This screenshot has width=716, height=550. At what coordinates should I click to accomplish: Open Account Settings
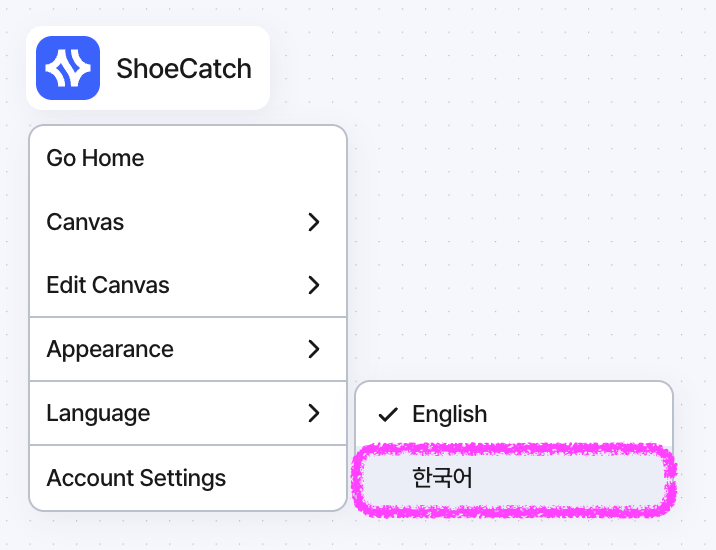[x=188, y=478]
